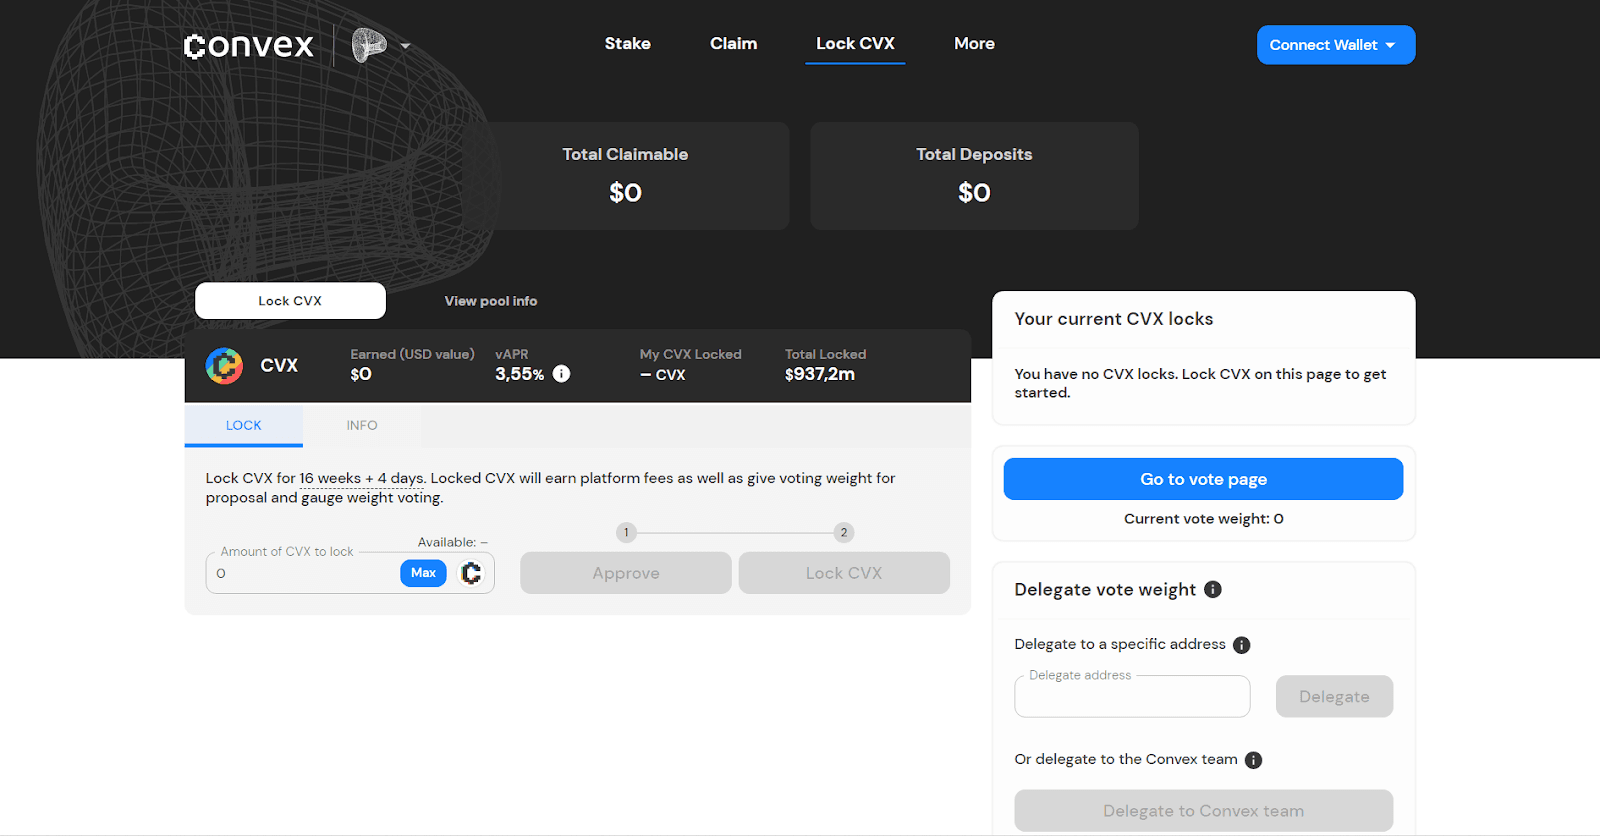This screenshot has width=1600, height=836.
Task: Click the '16 weeks + 4 days' underlined text
Action: click(362, 479)
